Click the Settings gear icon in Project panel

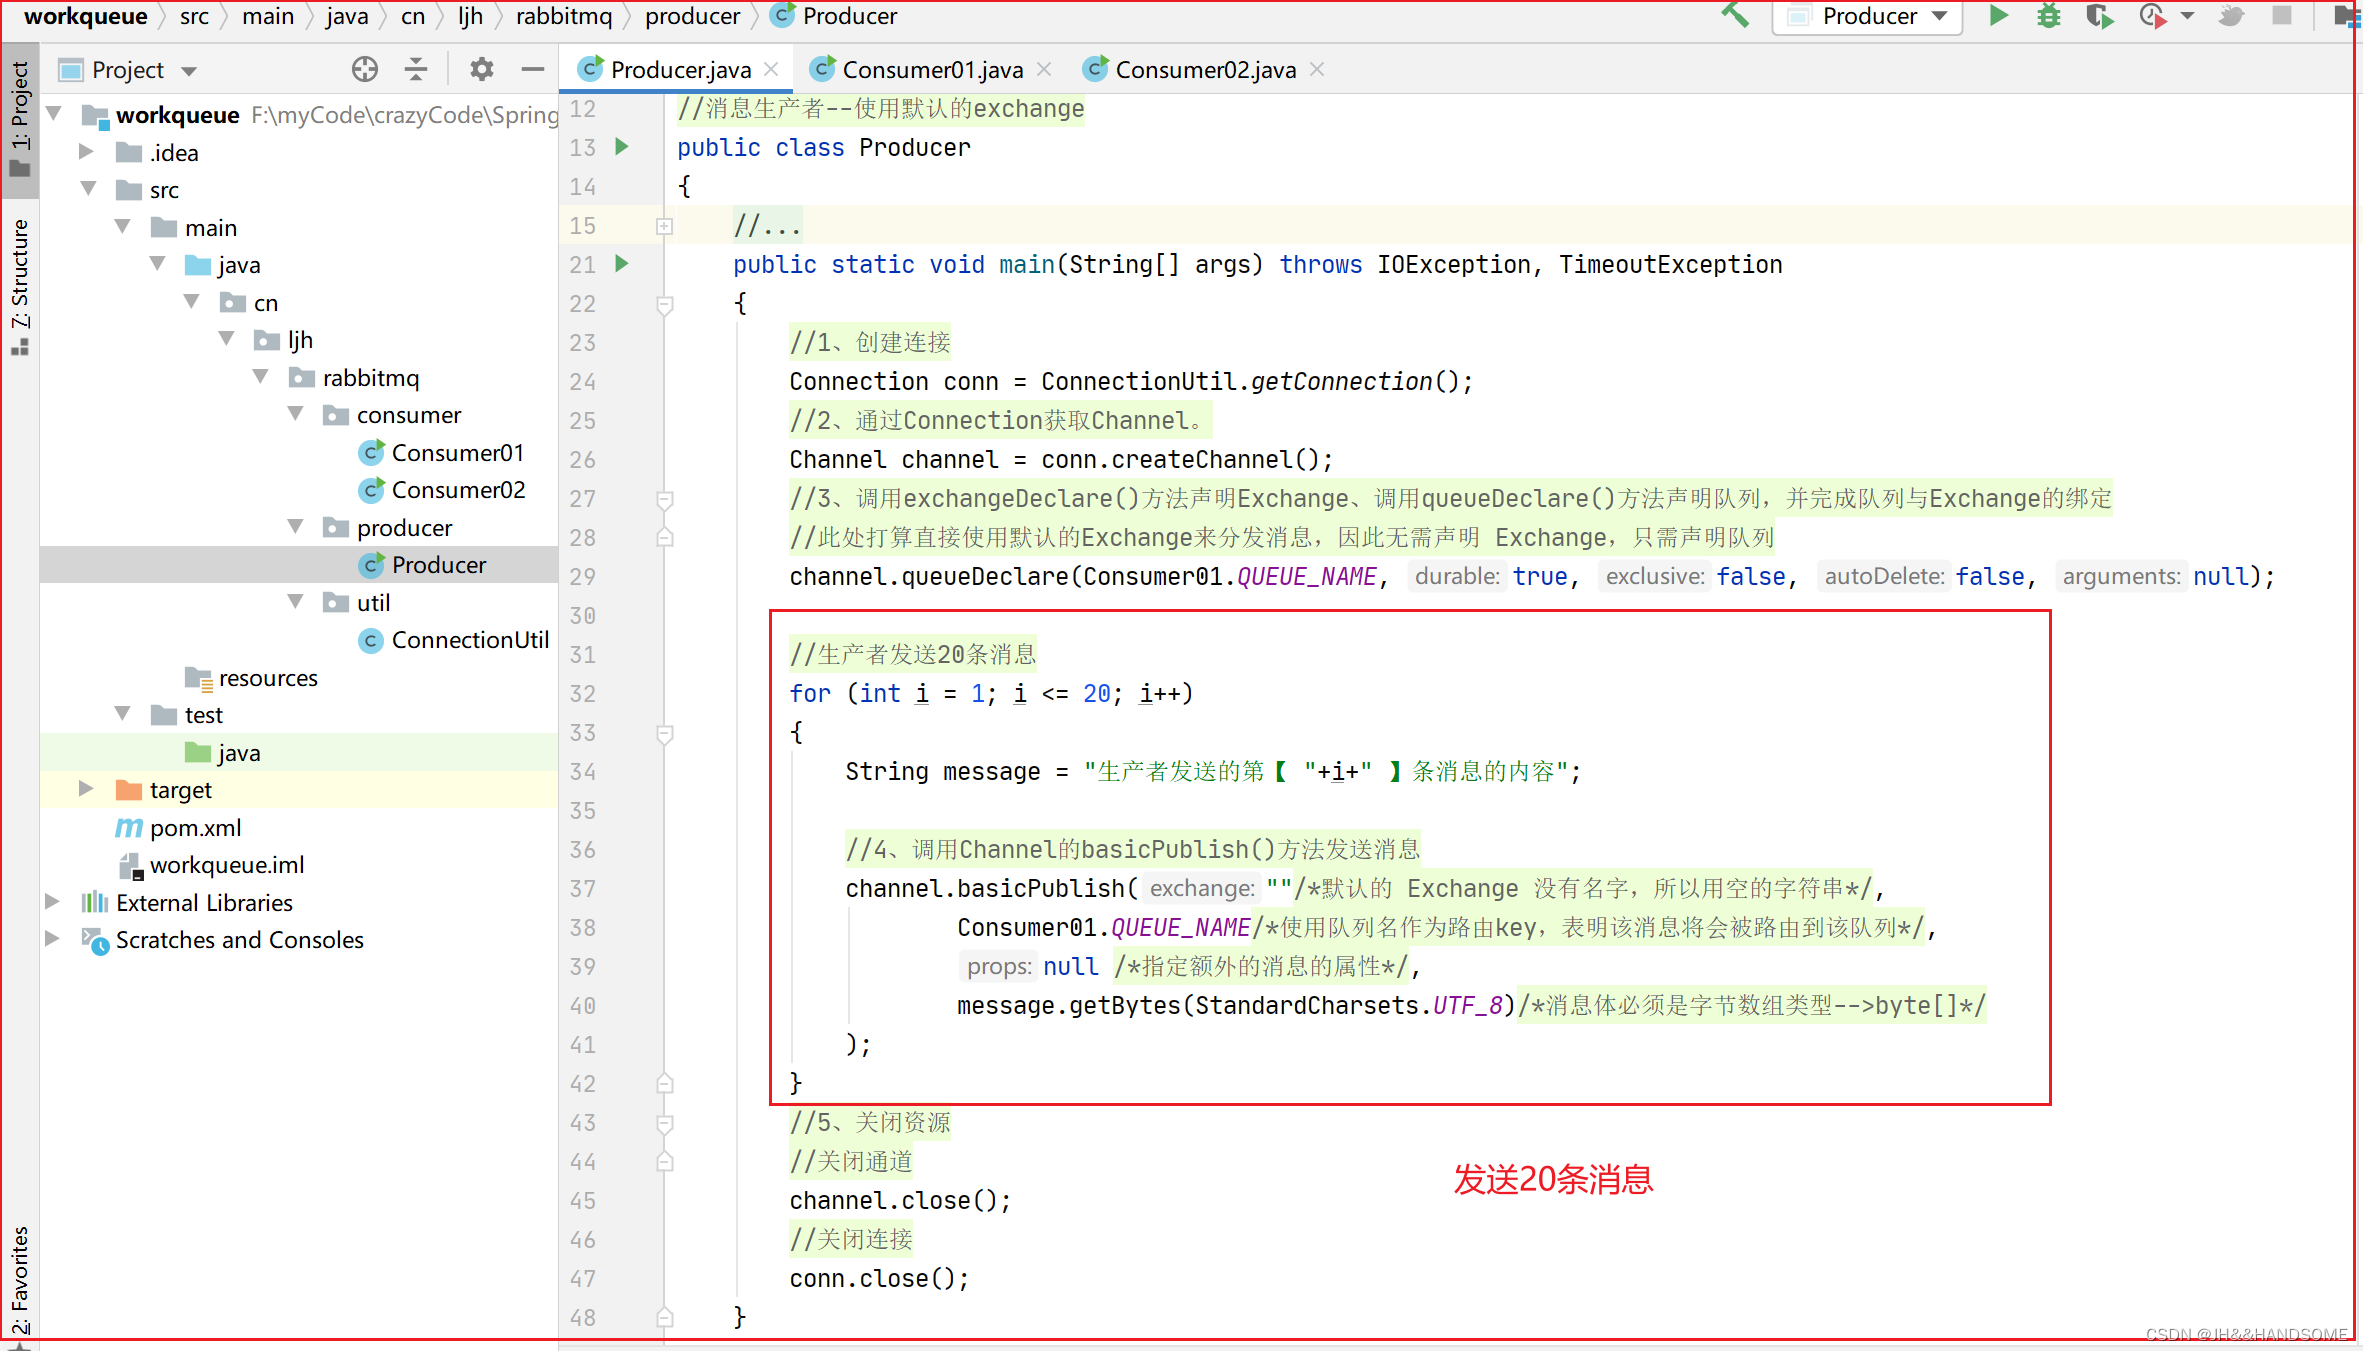tap(485, 70)
